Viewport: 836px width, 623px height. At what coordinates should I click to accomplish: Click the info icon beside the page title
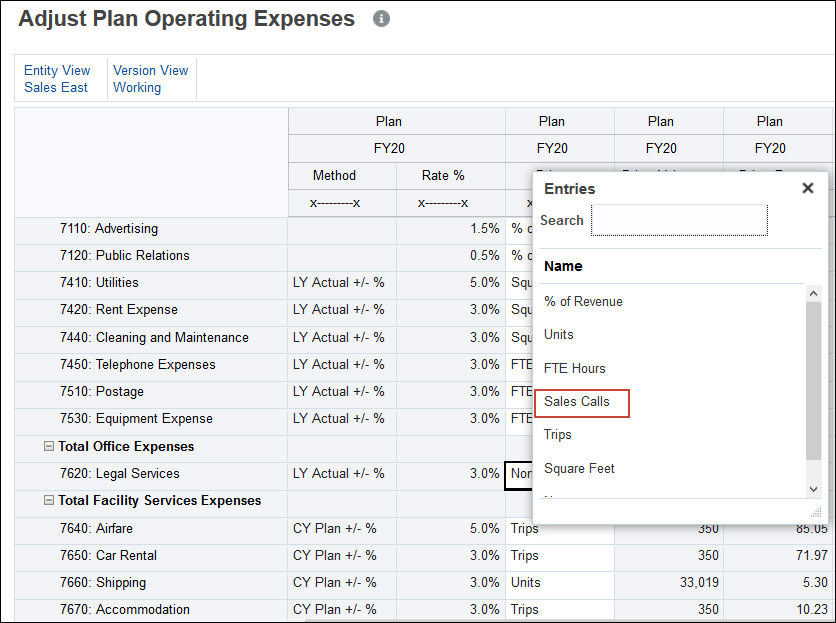381,18
